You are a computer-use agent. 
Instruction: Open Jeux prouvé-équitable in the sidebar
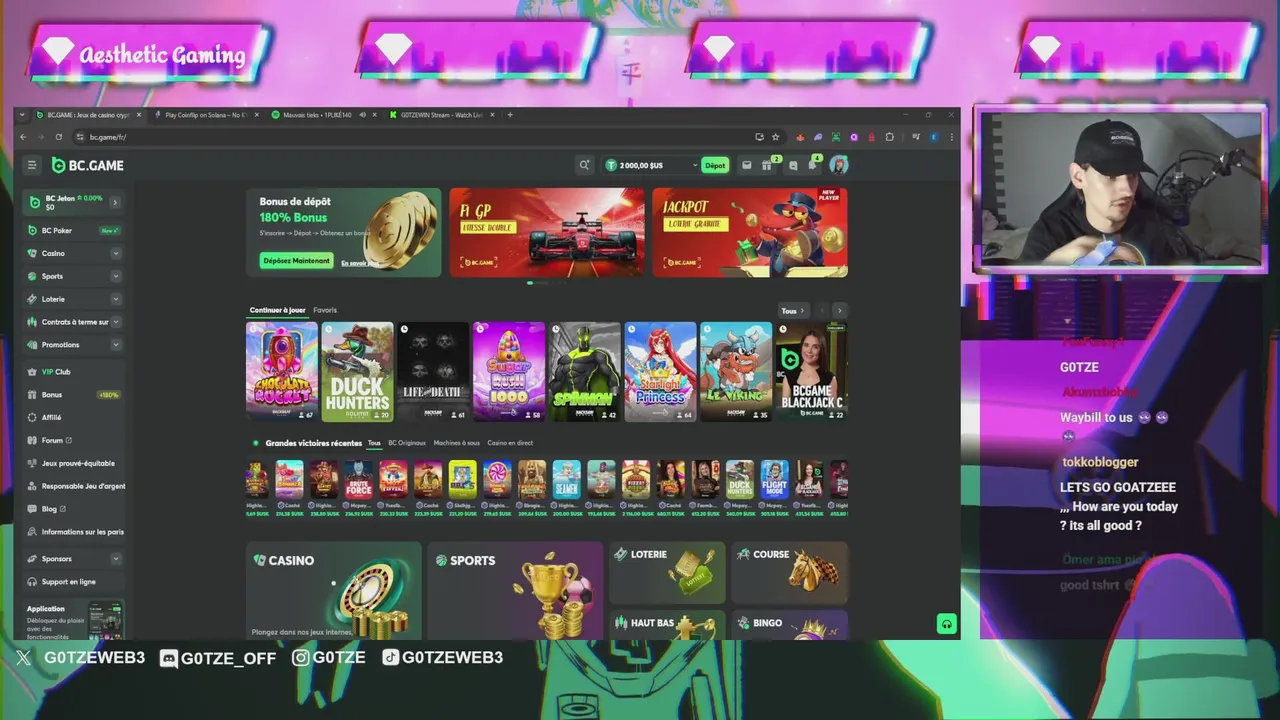pos(74,463)
